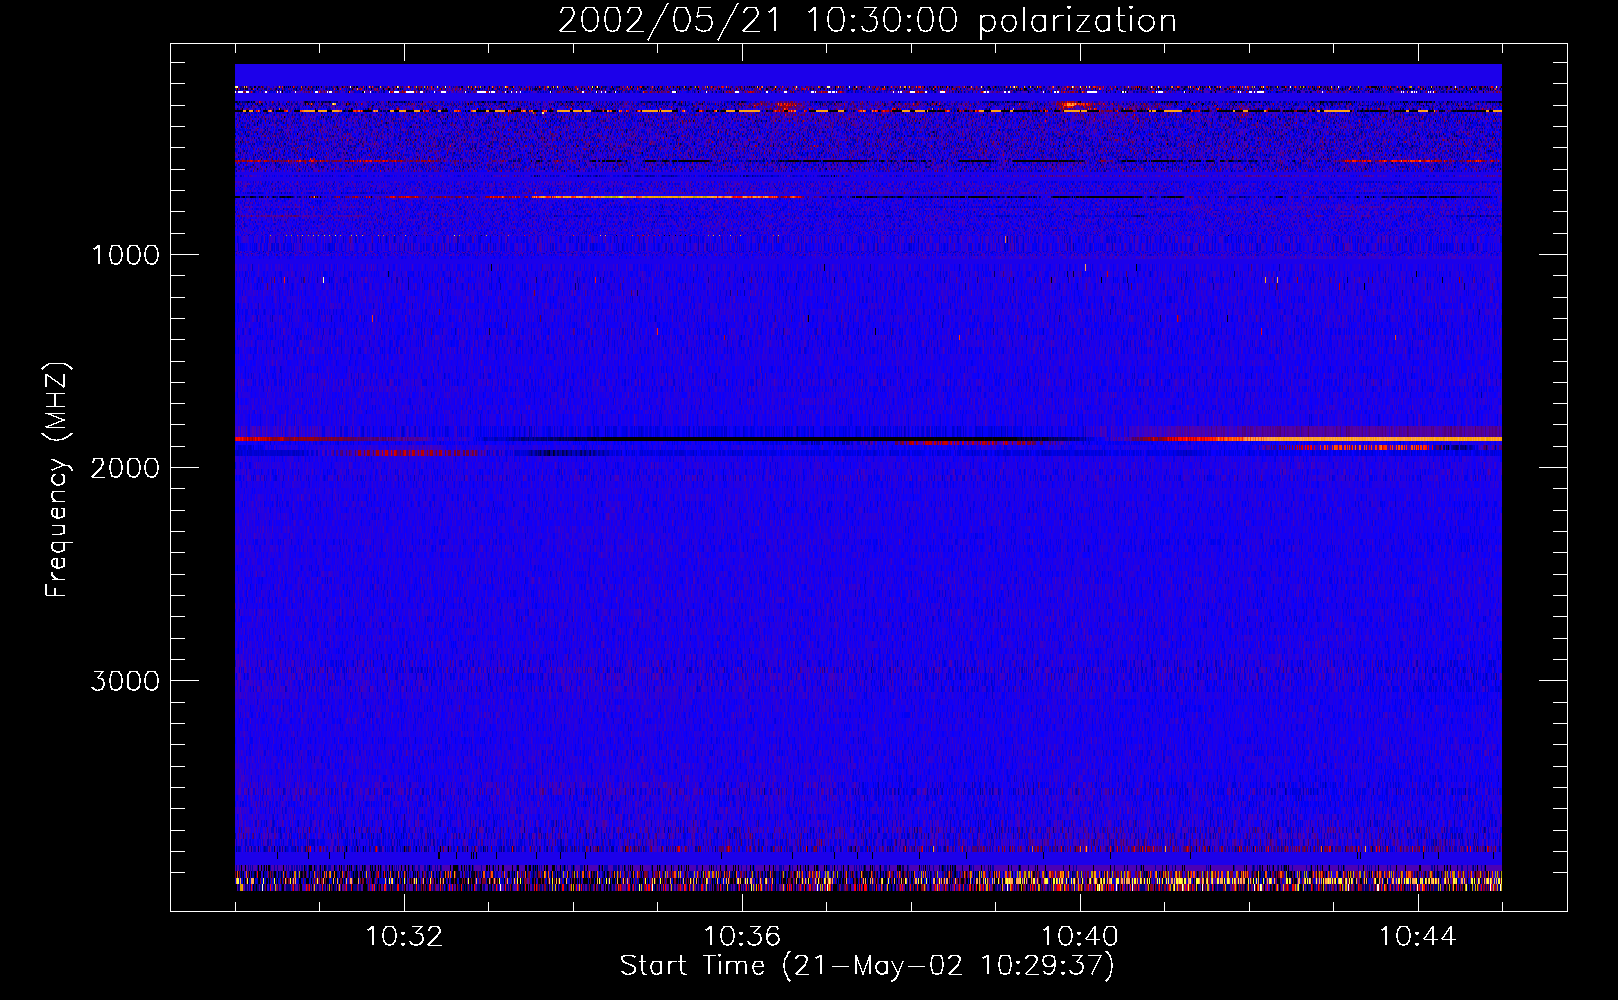Click the 10:32 time tick label
The height and width of the screenshot is (1000, 1618).
(404, 937)
